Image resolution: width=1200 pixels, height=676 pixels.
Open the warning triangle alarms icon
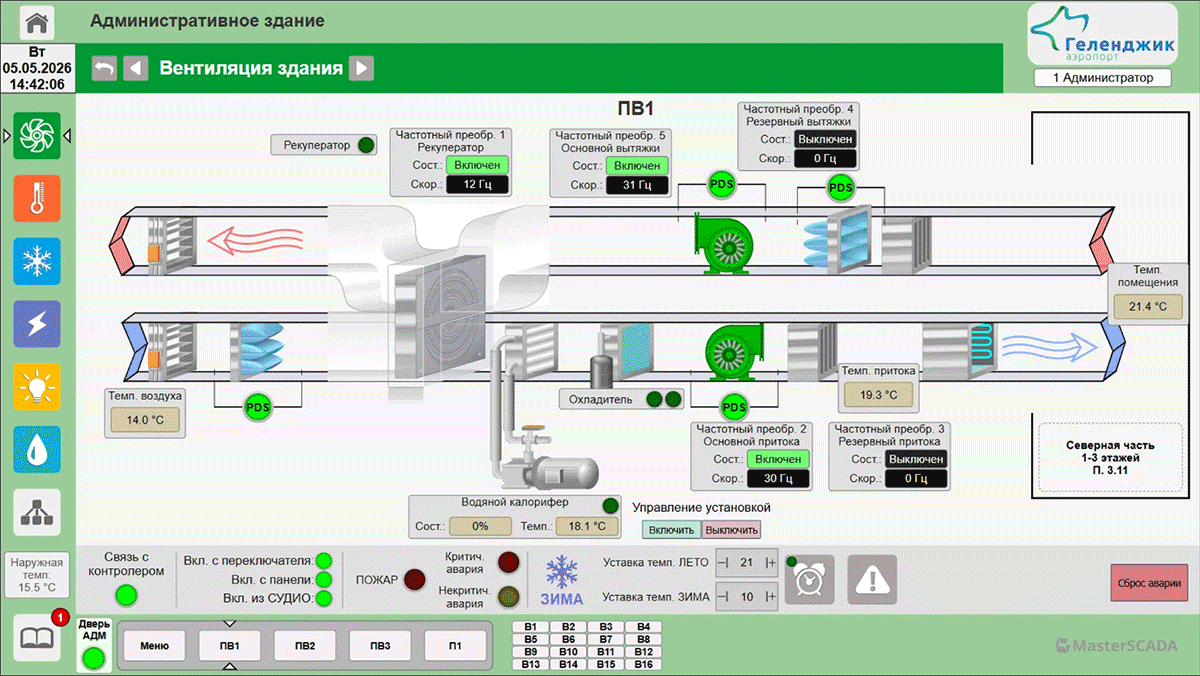pos(872,579)
